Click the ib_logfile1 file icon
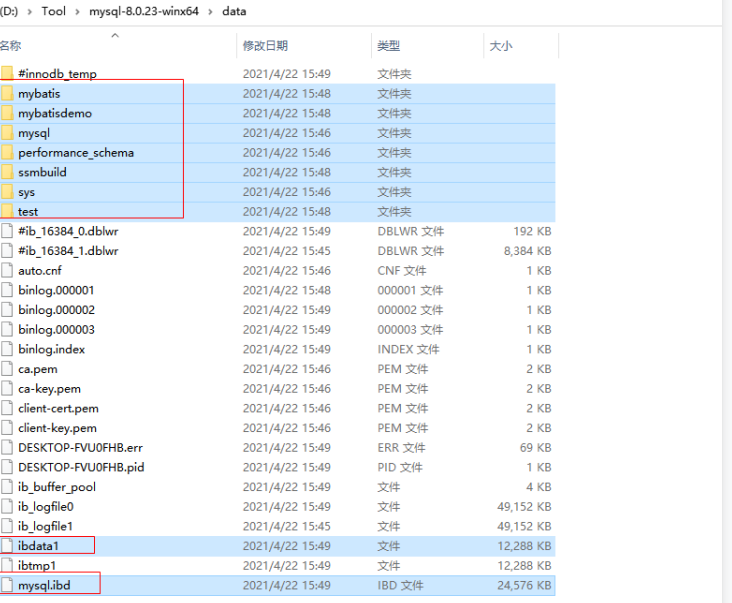Screen dimensions: 732x603 point(7,526)
